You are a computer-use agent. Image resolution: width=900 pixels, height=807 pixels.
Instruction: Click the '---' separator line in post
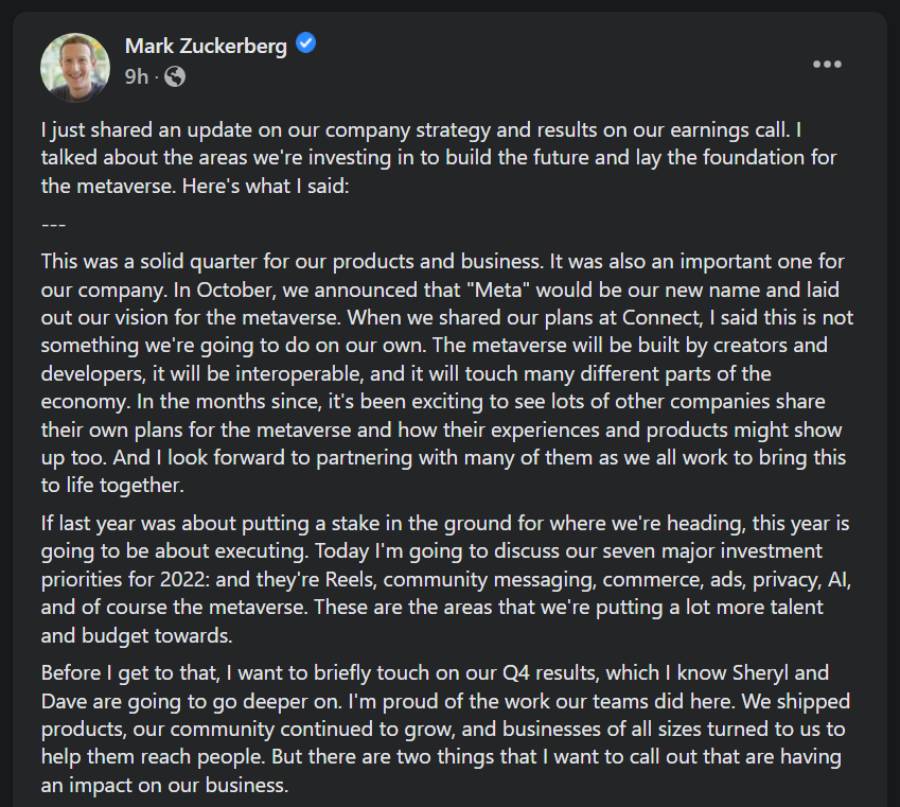53,224
